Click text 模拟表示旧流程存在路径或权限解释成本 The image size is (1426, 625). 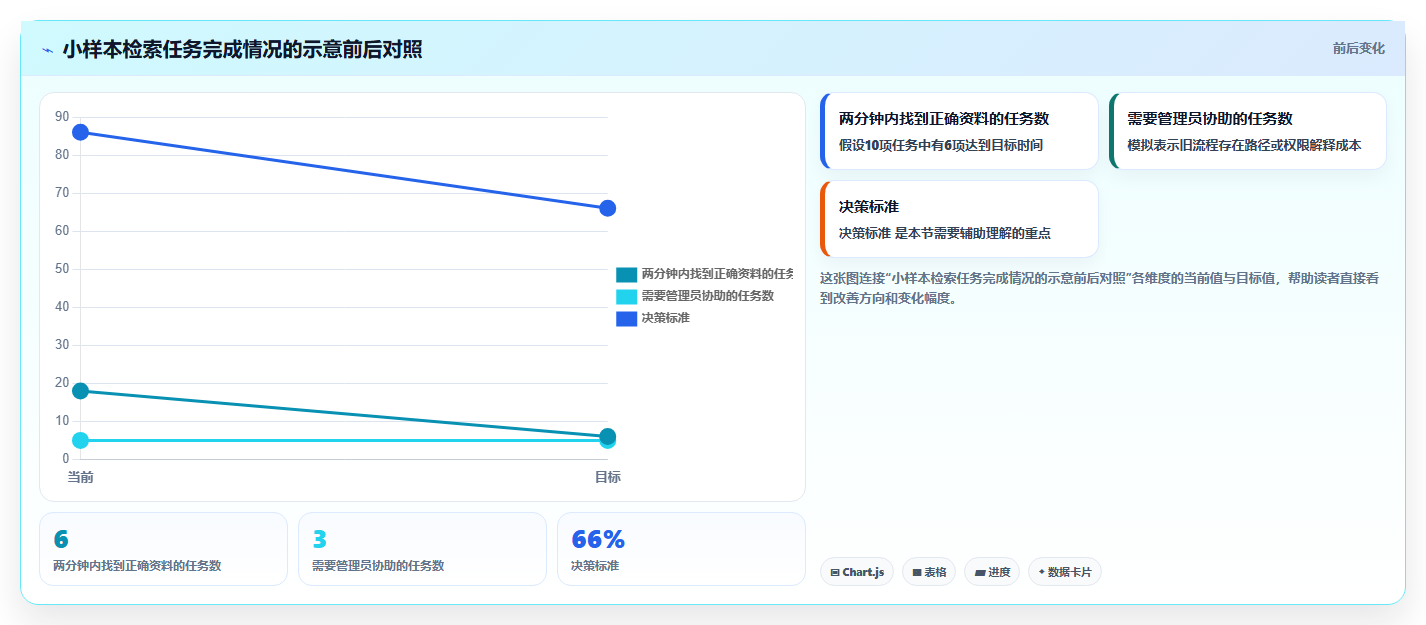[1244, 145]
